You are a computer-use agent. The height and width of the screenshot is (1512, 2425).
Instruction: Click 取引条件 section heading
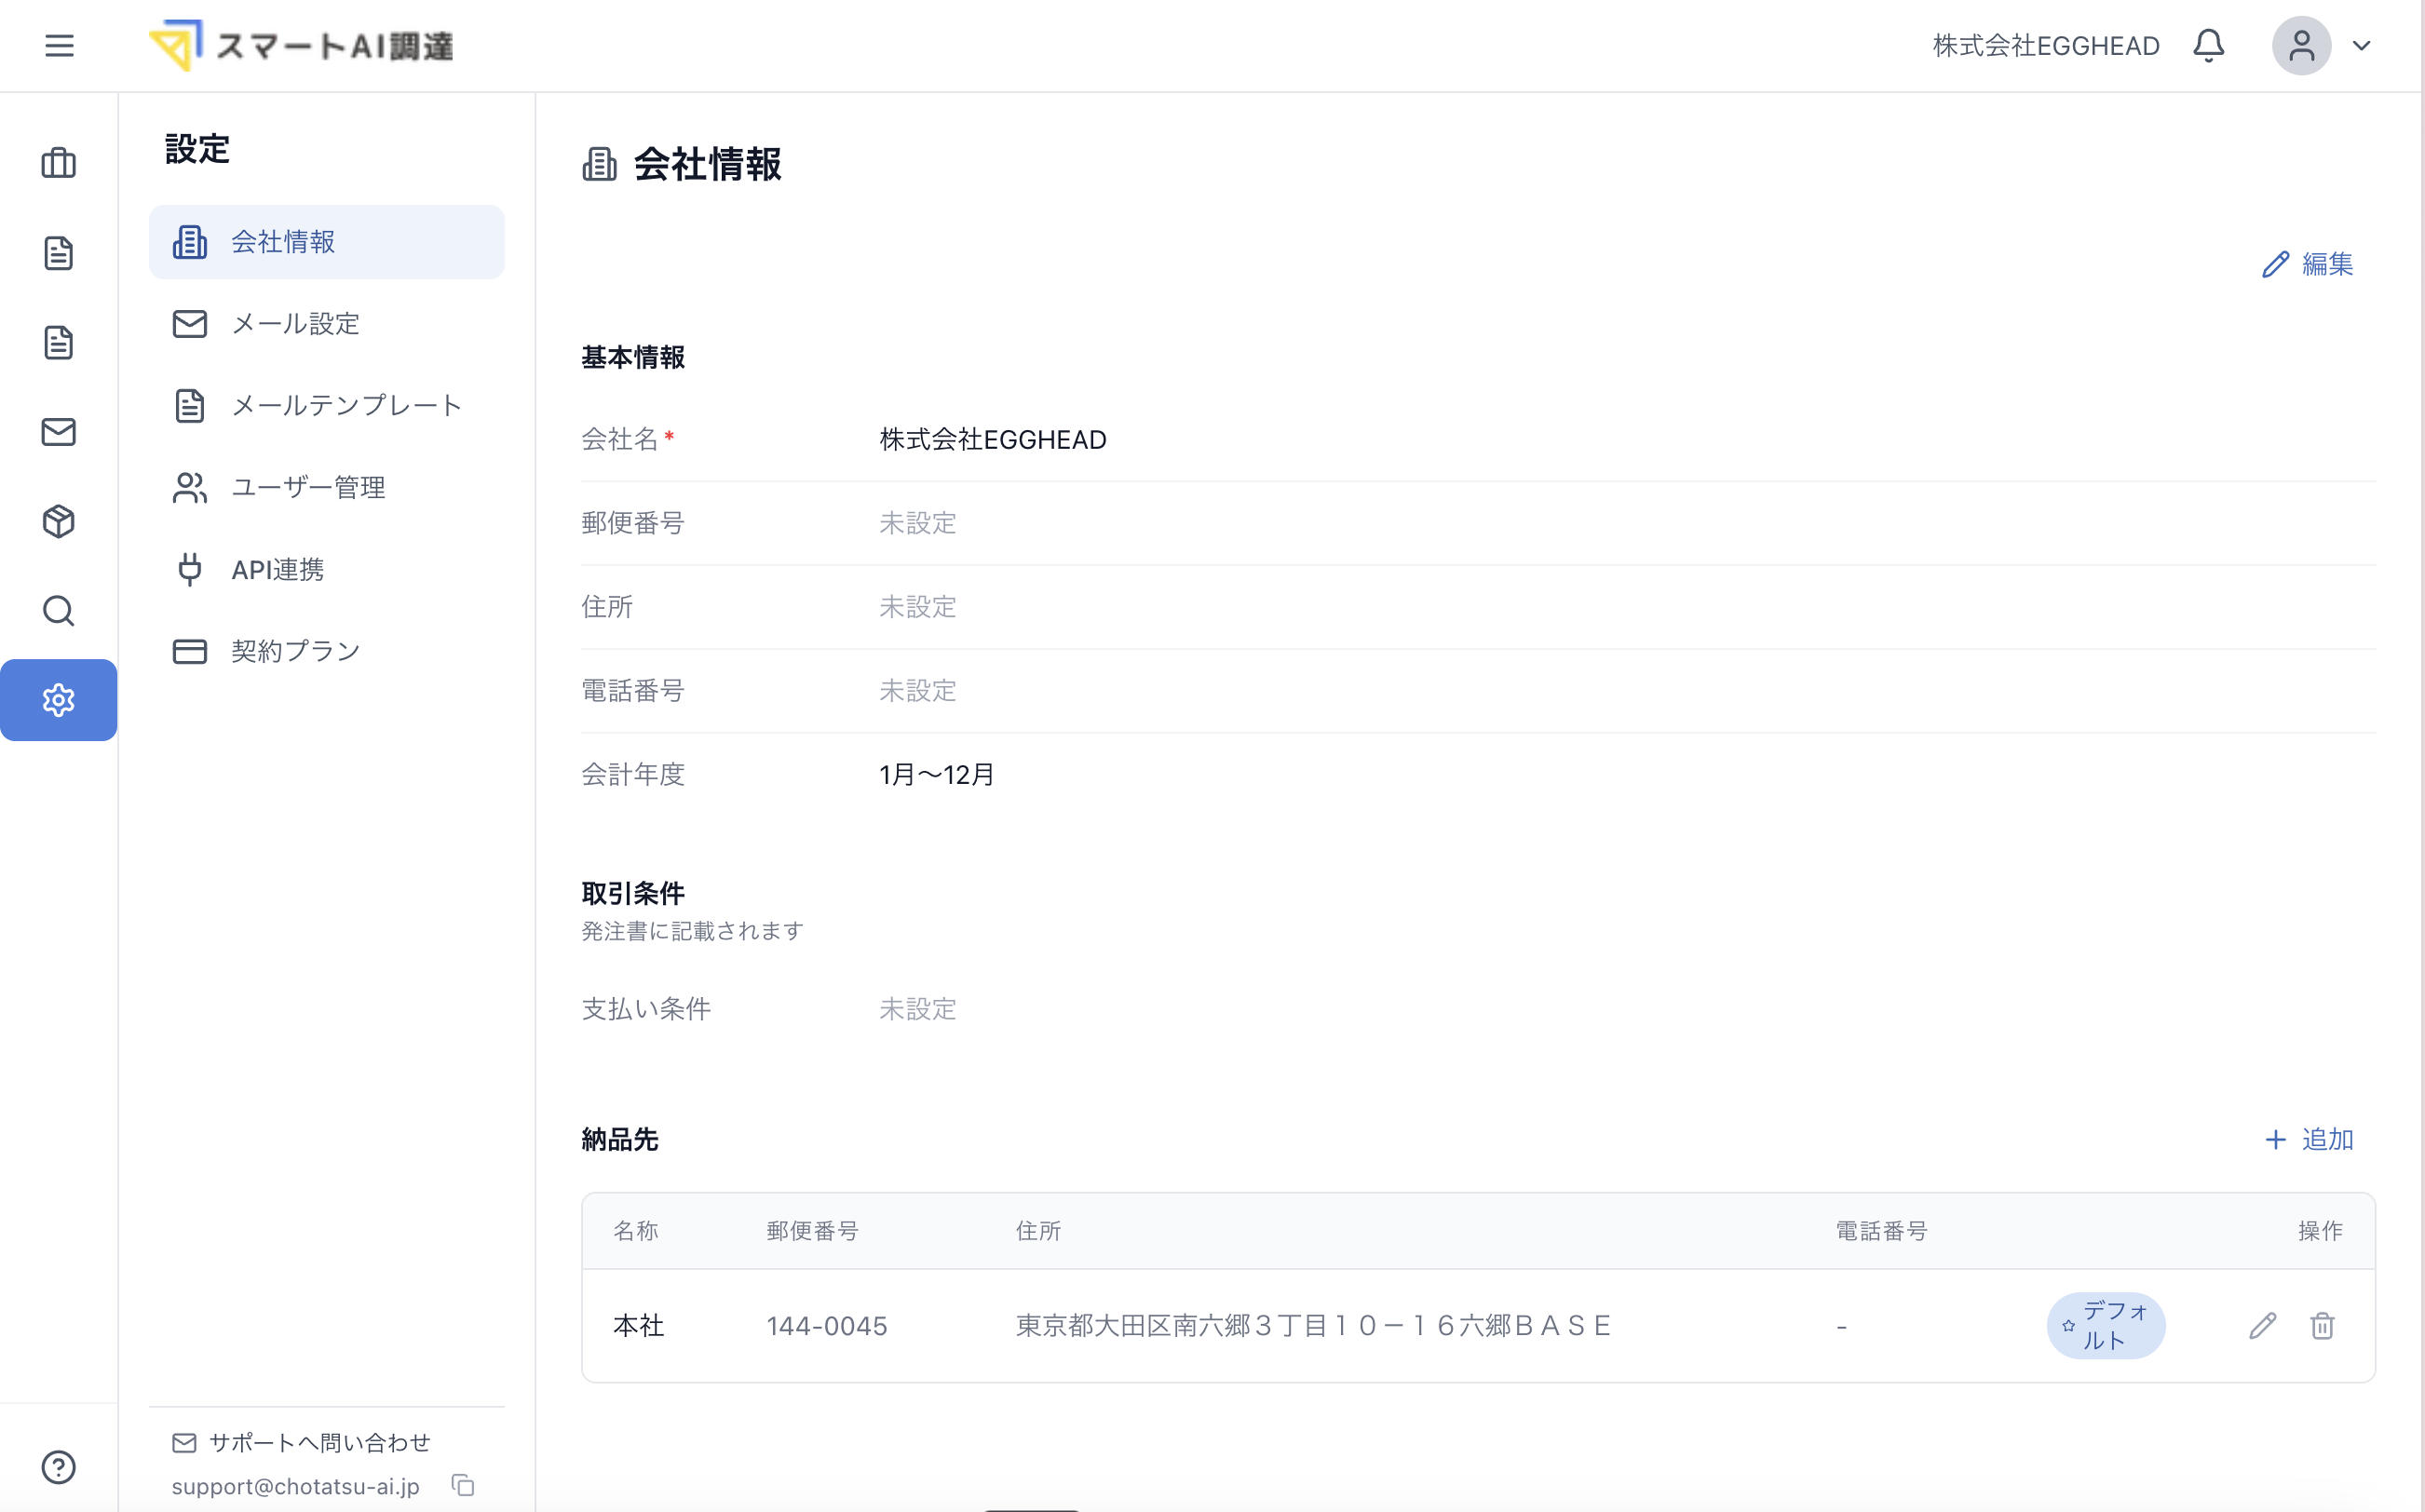point(633,893)
